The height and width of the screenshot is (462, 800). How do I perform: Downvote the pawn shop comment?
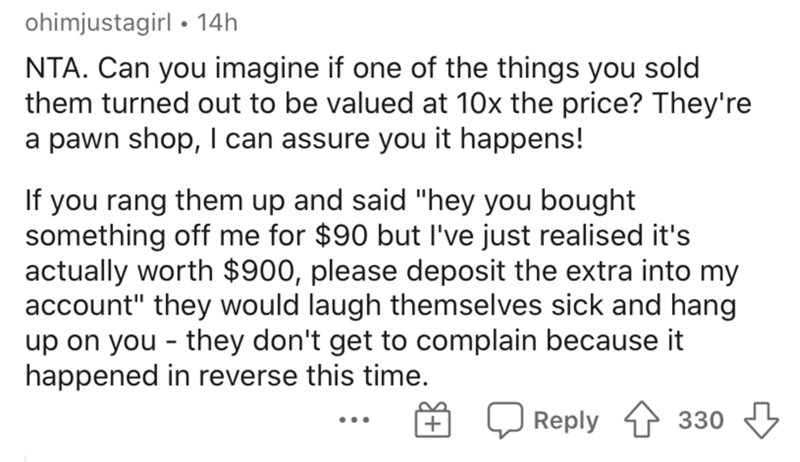[762, 421]
